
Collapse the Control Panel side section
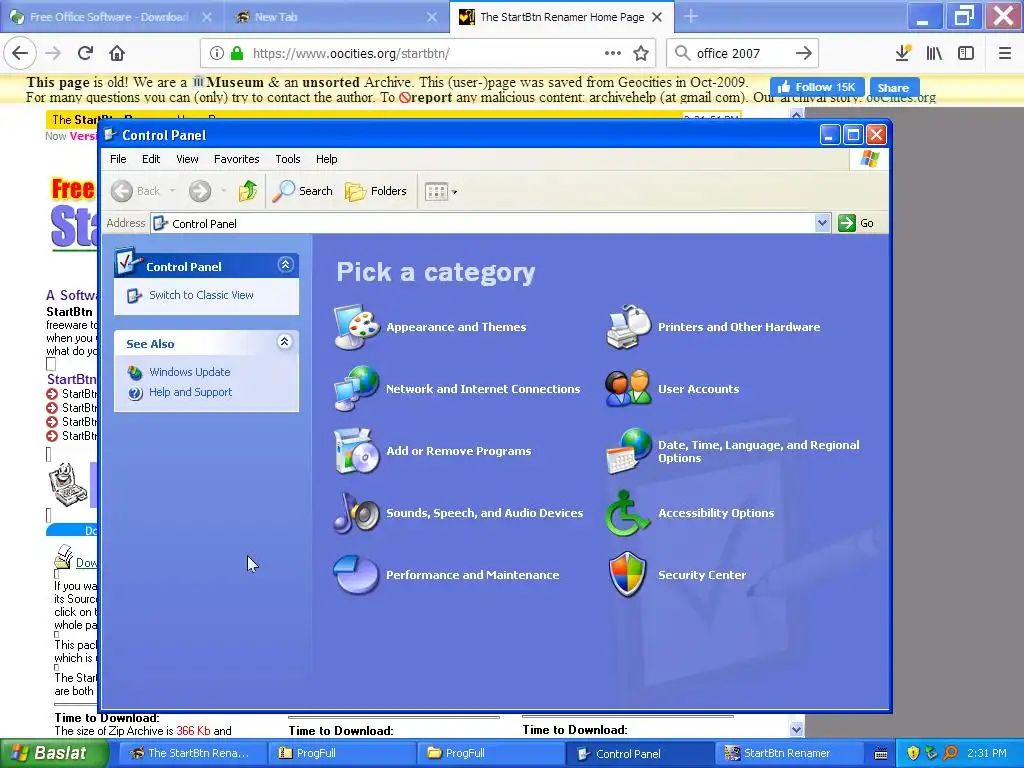[285, 264]
